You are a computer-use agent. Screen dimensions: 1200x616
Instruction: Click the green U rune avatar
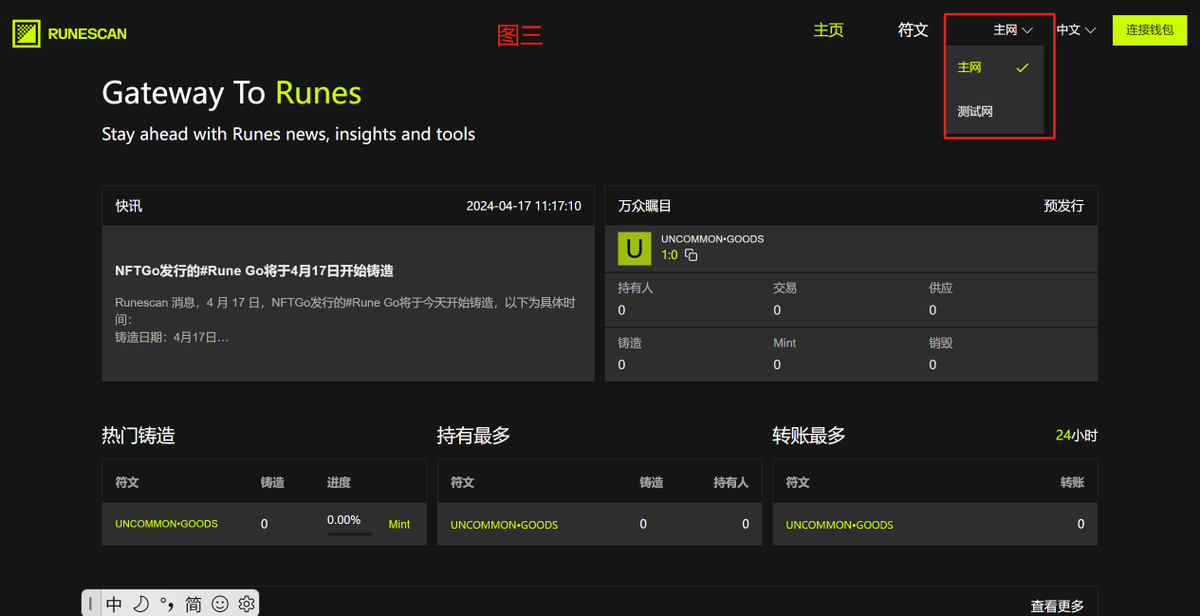634,248
